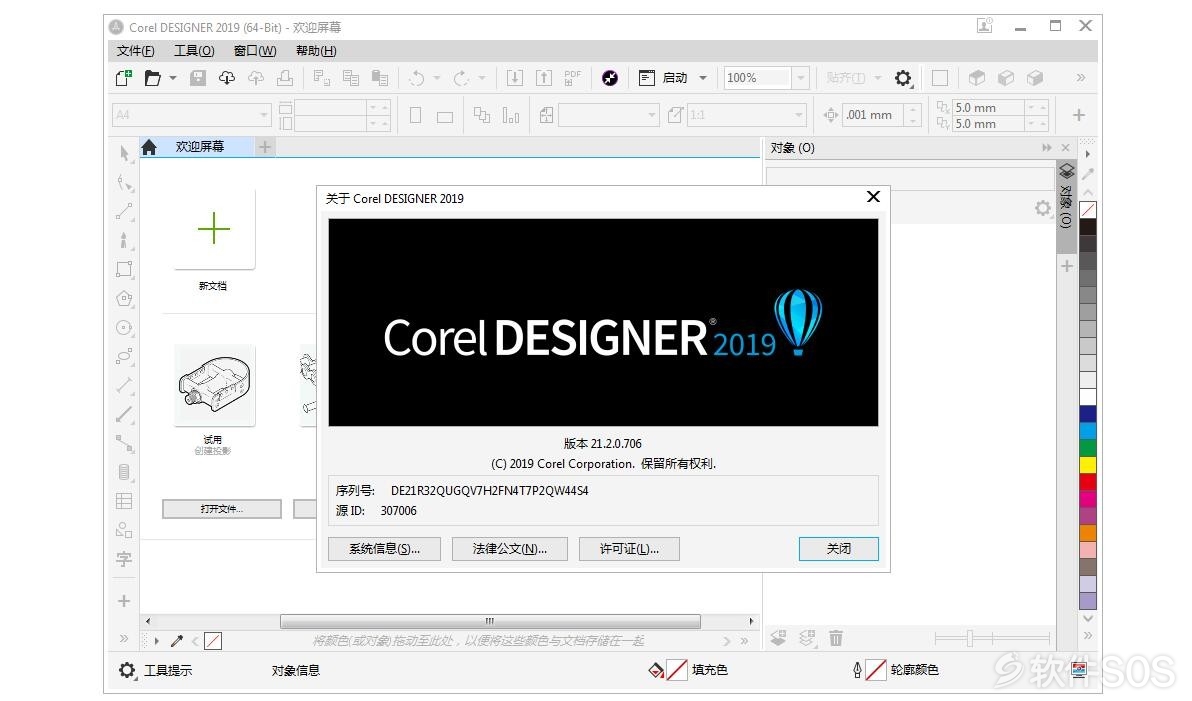Select the Pick tool arrow
The width and height of the screenshot is (1192, 701).
point(125,153)
